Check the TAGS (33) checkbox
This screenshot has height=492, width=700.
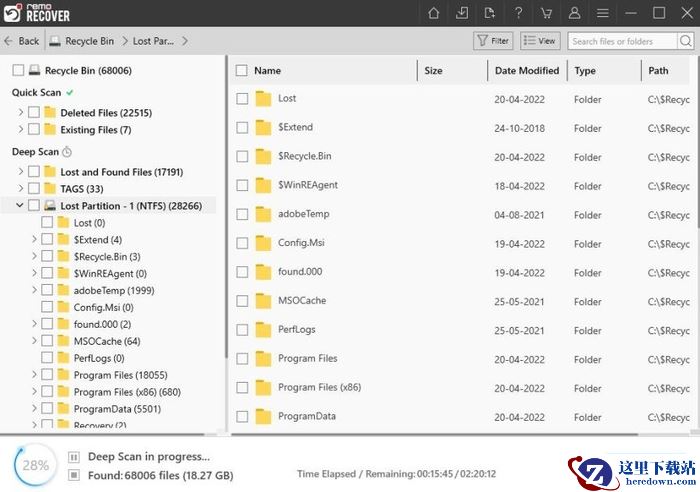34,188
